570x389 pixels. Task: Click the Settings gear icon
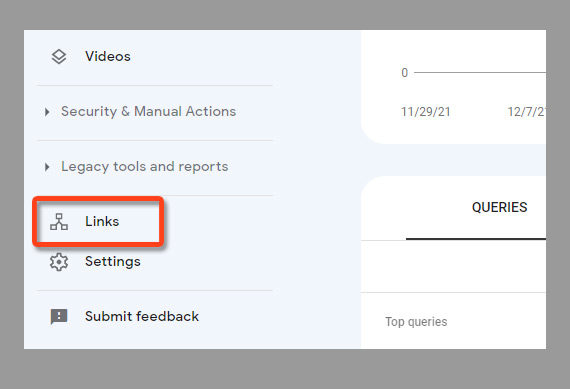tap(59, 262)
